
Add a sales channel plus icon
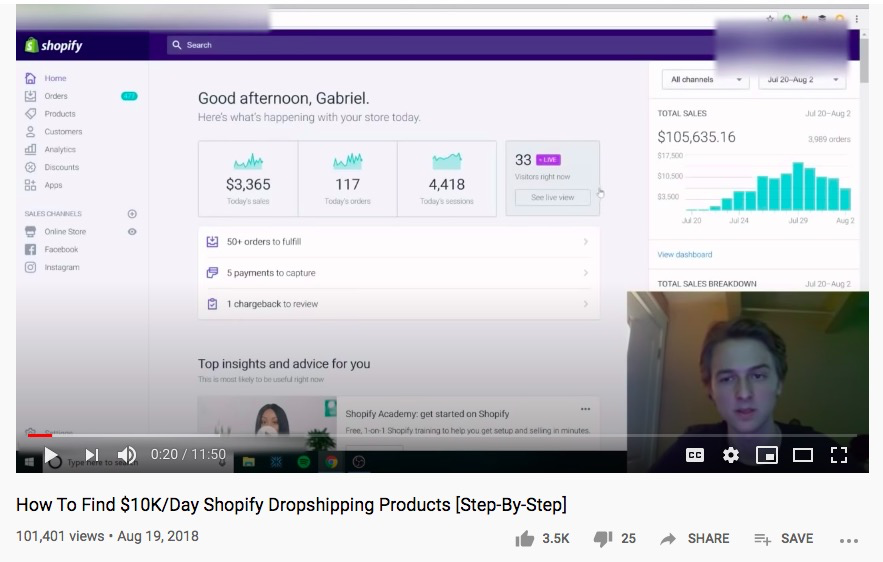132,214
